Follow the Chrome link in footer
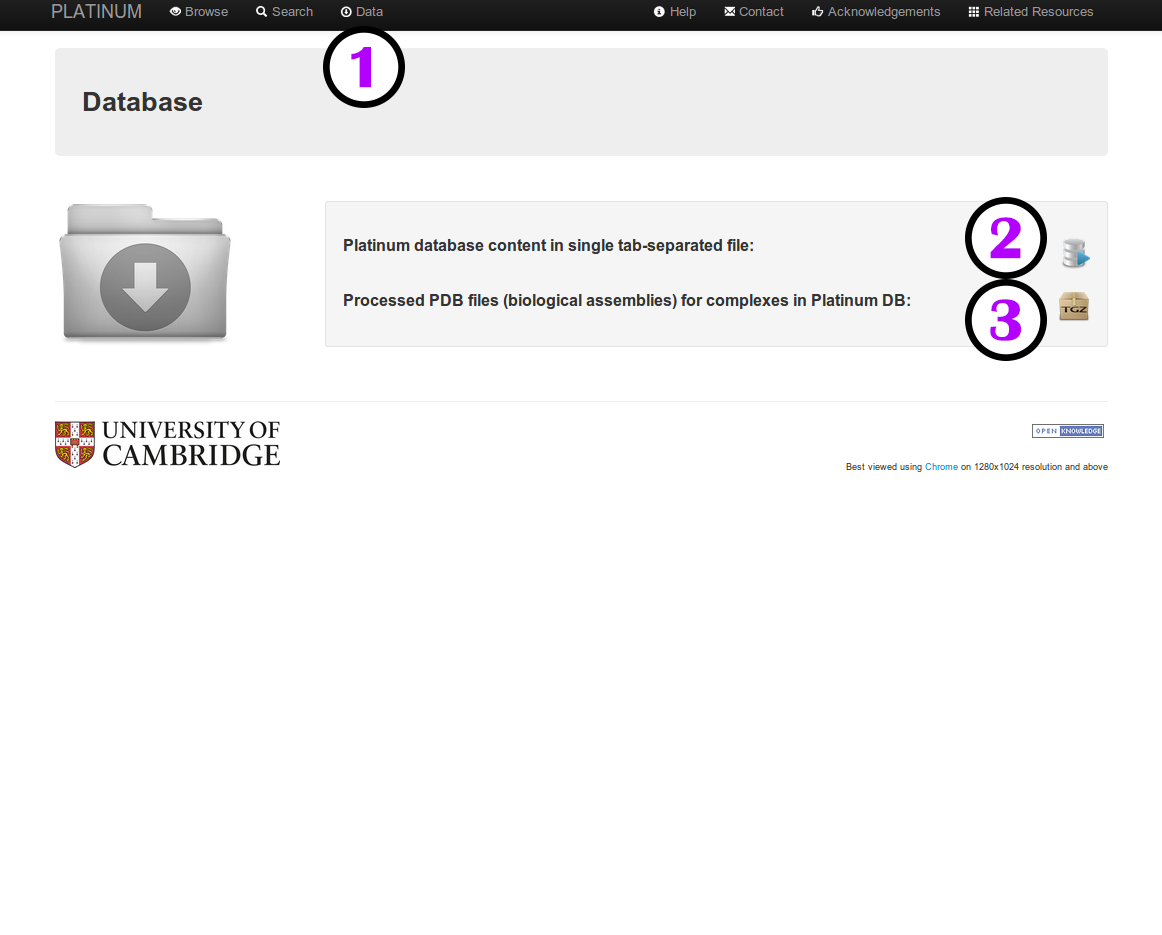 pos(941,467)
